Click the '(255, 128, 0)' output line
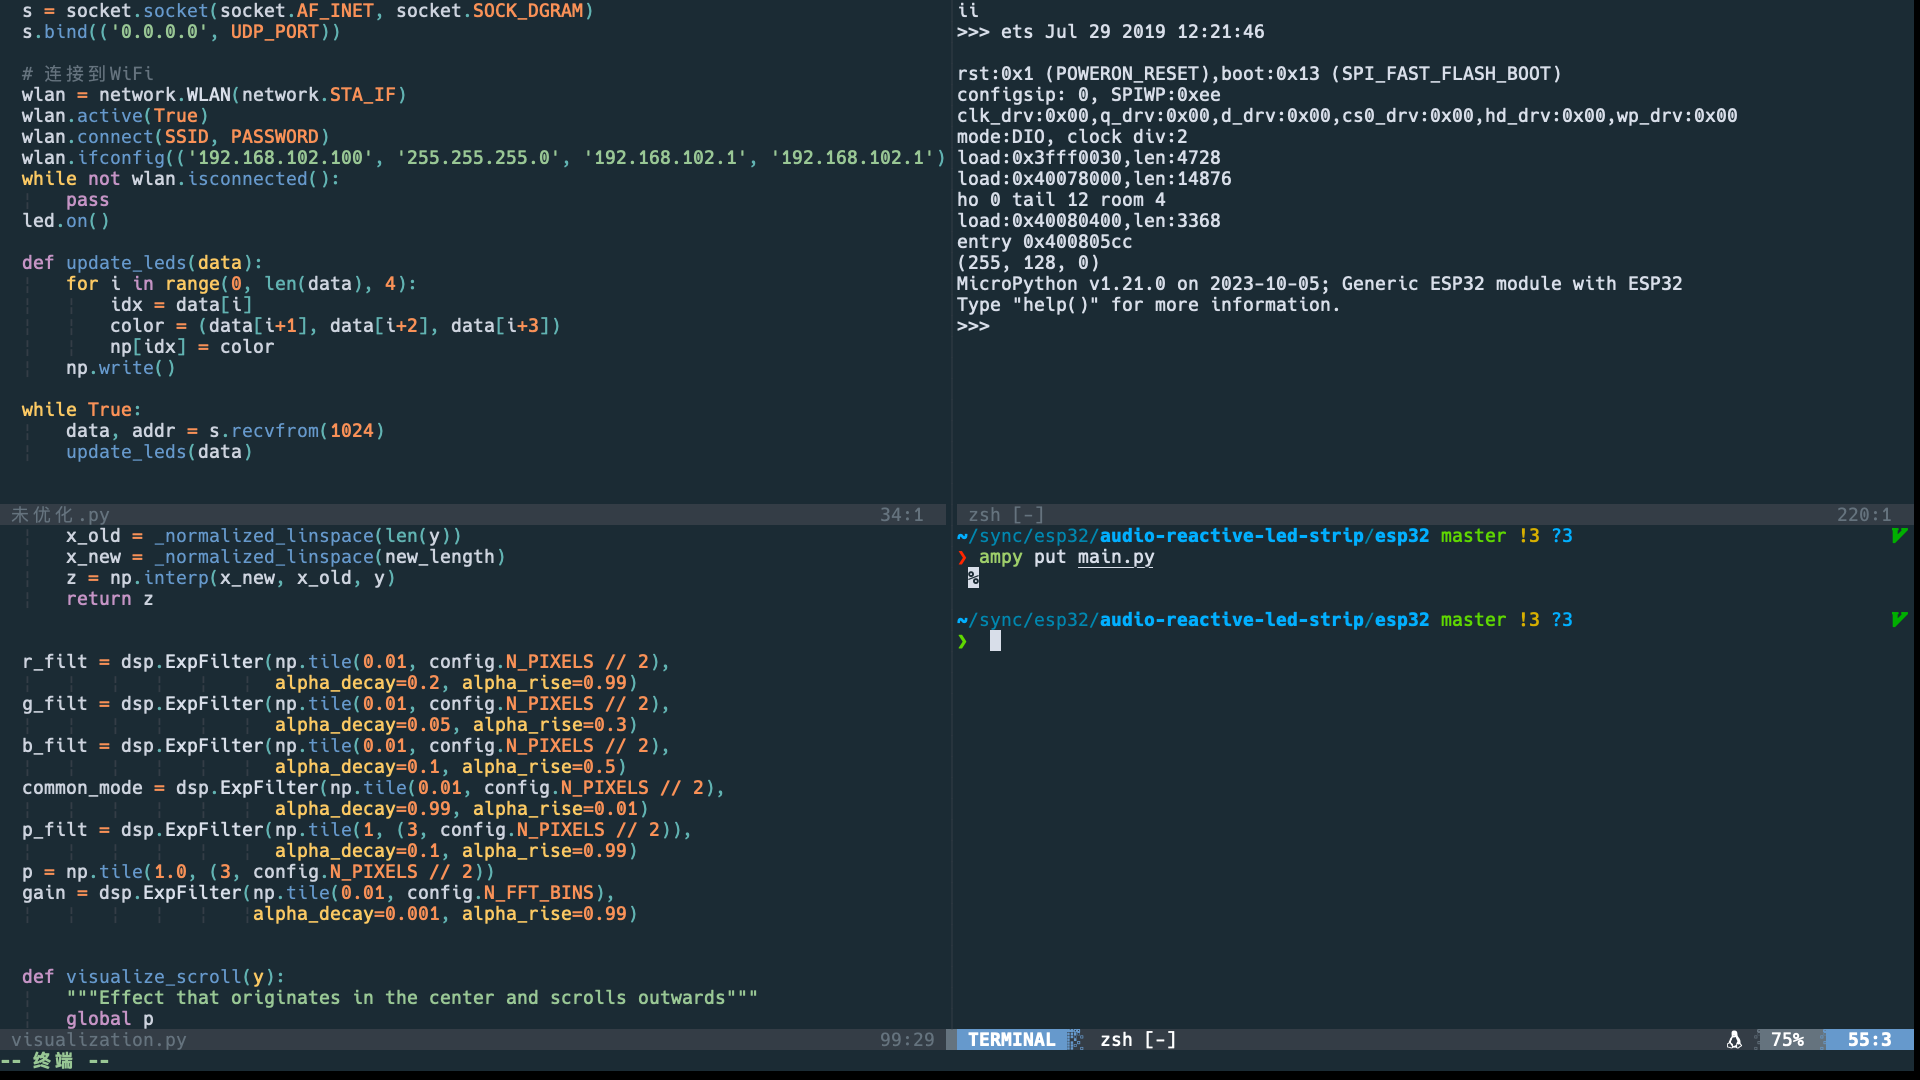Screen dimensions: 1920x1080 click(1028, 263)
